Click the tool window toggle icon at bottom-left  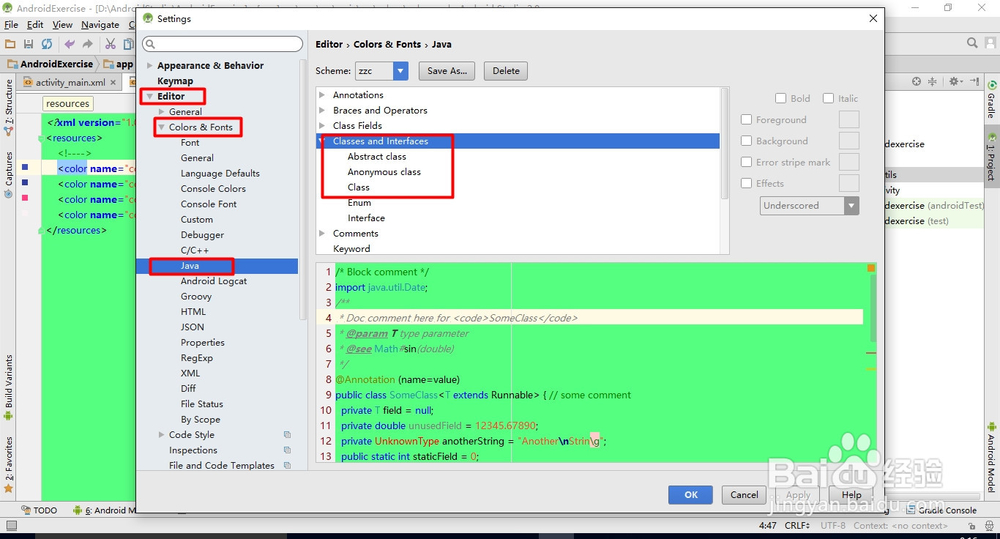coord(11,526)
